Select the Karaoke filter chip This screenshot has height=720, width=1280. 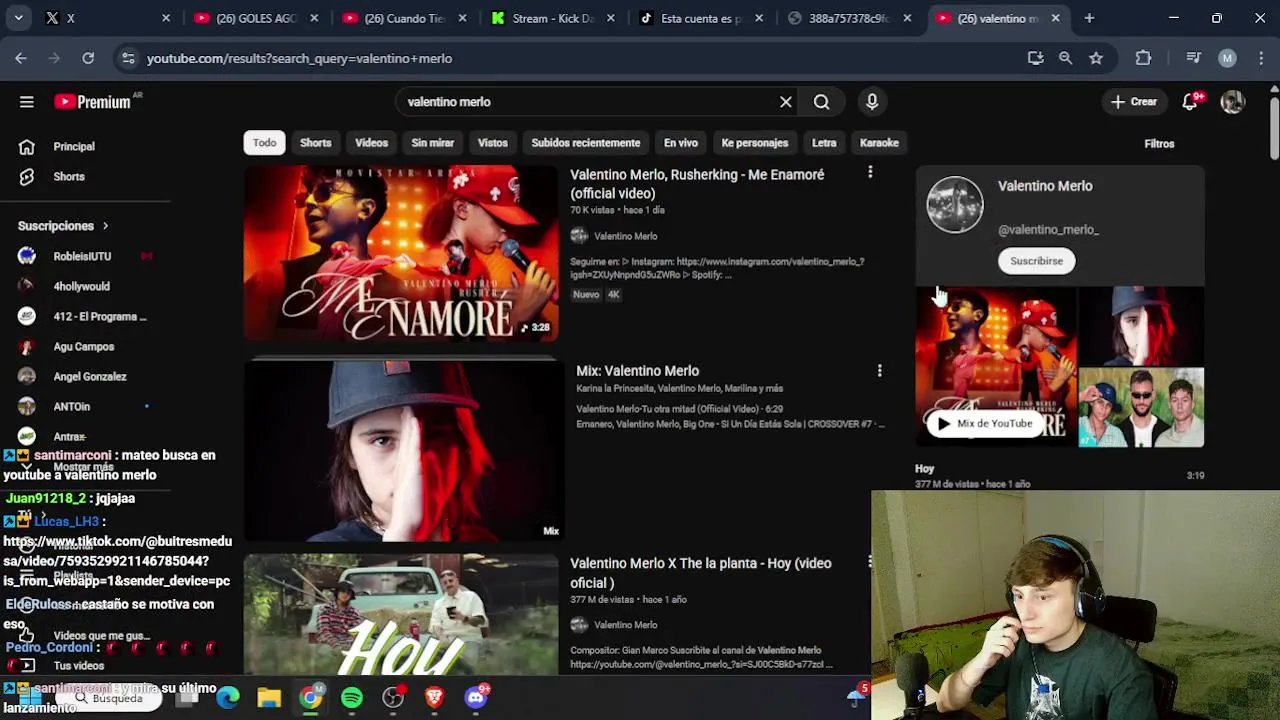click(879, 143)
